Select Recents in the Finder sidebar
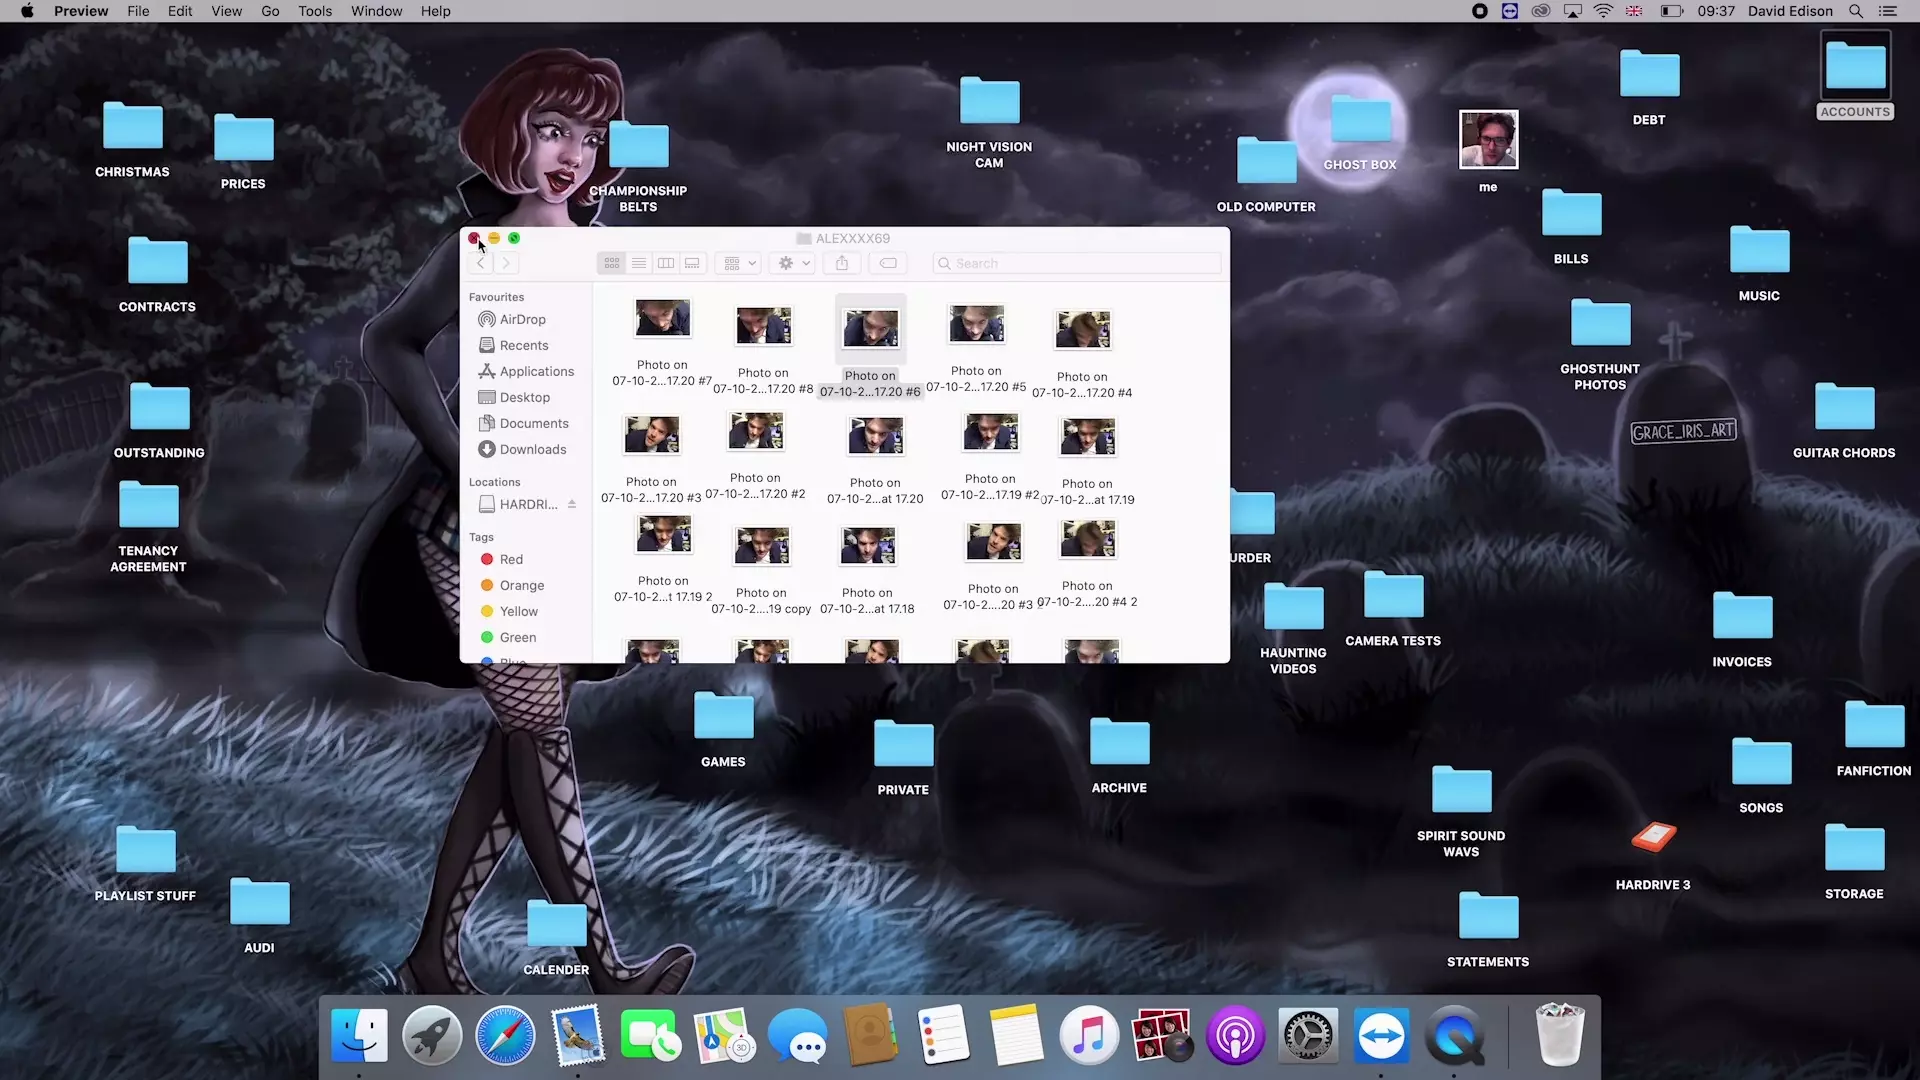The image size is (1920, 1080). (525, 345)
